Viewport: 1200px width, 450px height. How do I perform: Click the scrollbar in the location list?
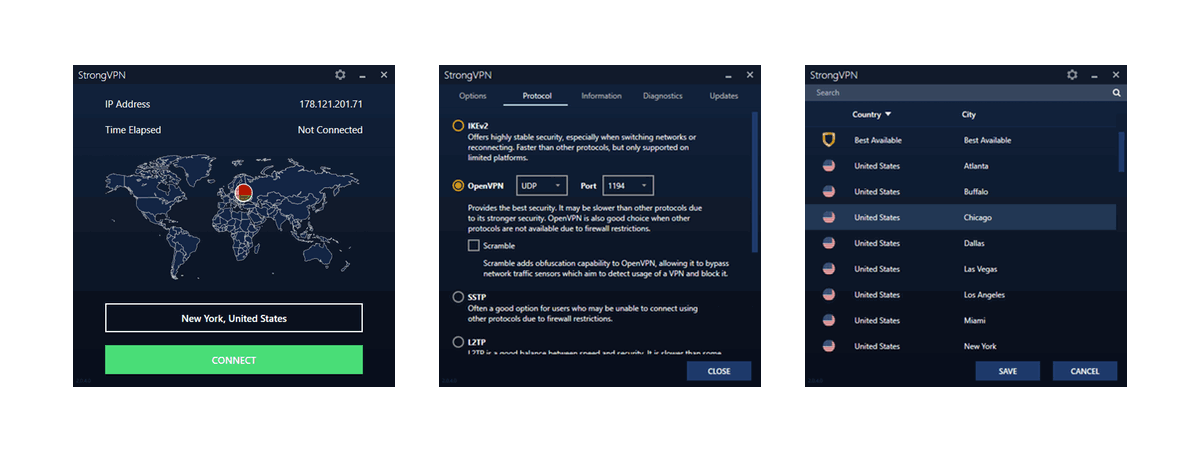click(x=1122, y=150)
